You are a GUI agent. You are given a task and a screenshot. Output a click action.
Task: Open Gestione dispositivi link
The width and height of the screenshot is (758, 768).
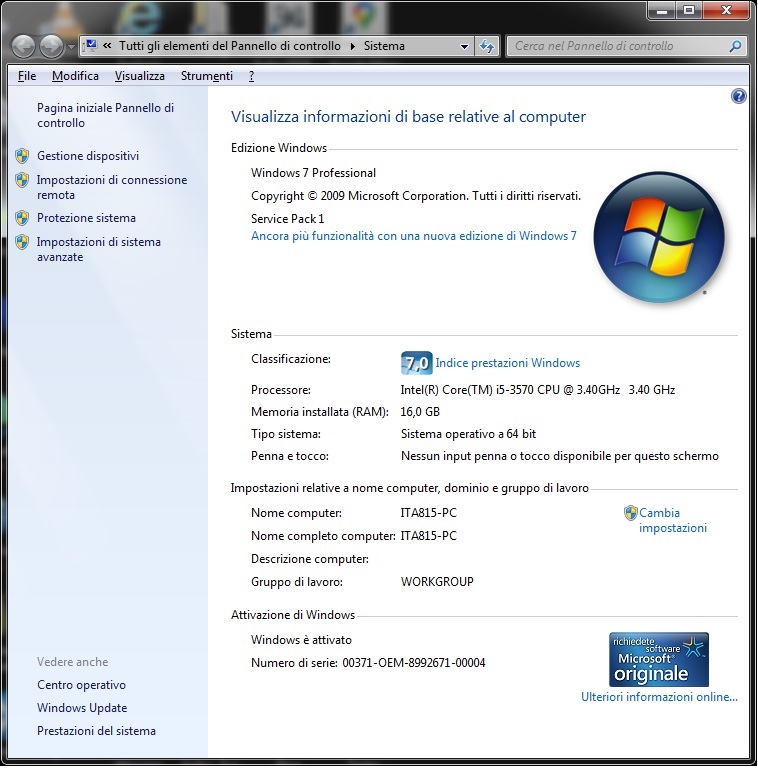88,156
